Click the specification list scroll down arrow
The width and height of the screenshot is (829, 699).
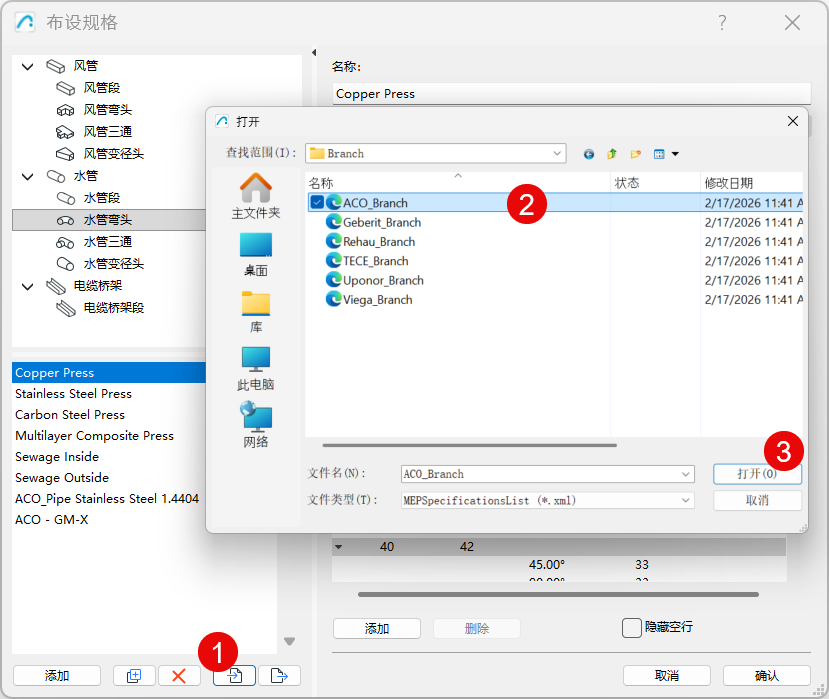click(x=289, y=642)
